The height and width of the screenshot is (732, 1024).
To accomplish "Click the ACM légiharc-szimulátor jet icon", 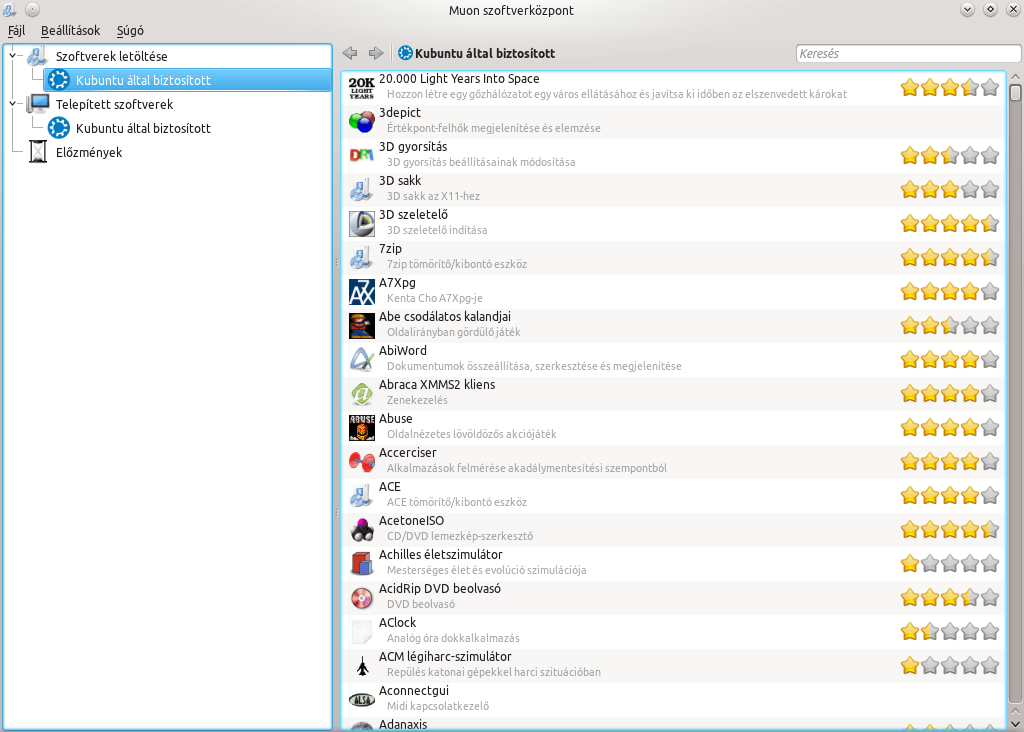I will coord(361,666).
